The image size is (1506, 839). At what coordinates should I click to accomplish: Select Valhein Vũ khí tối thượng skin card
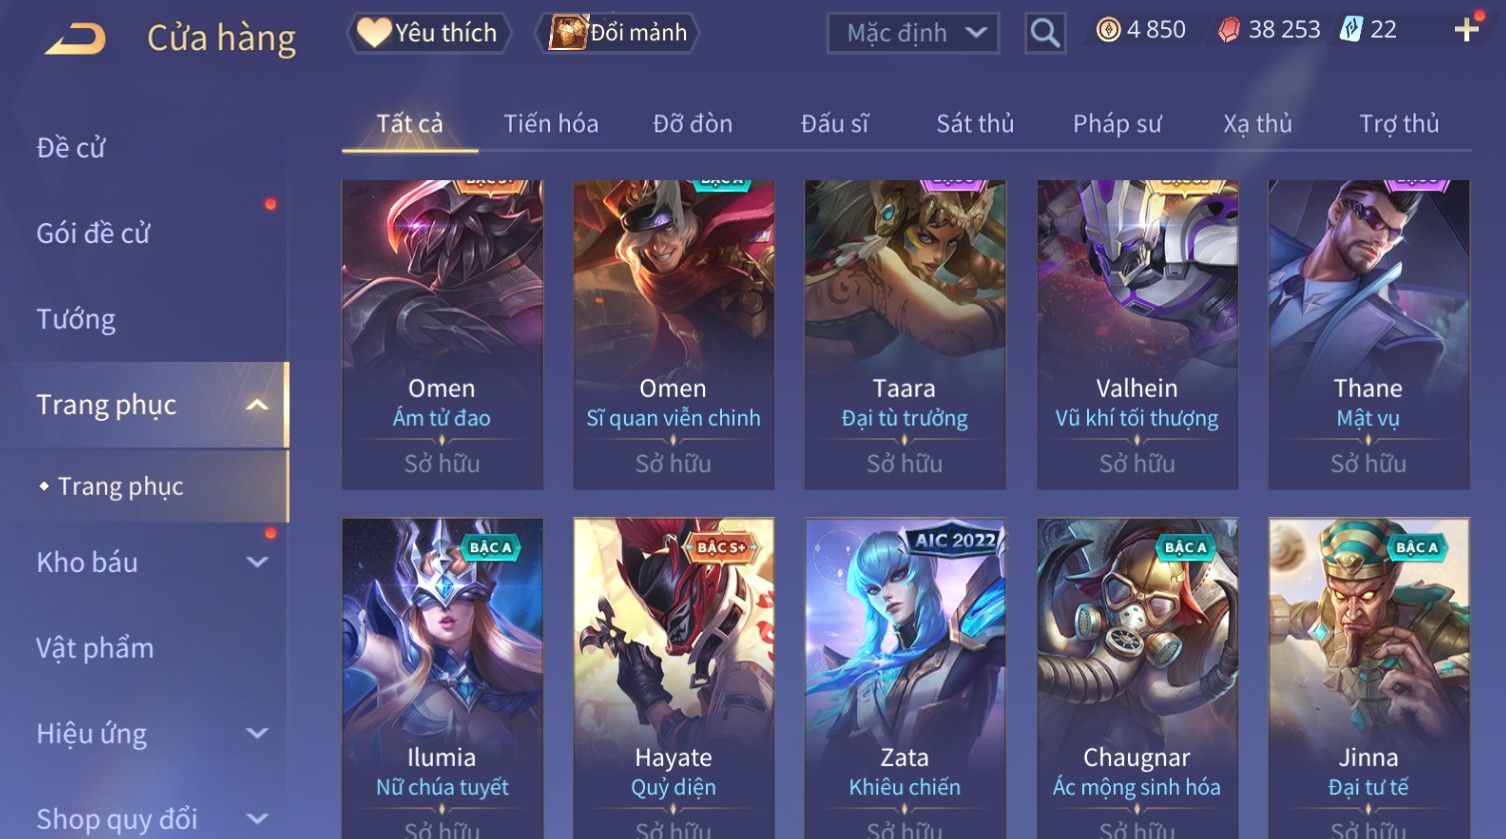click(x=1137, y=334)
